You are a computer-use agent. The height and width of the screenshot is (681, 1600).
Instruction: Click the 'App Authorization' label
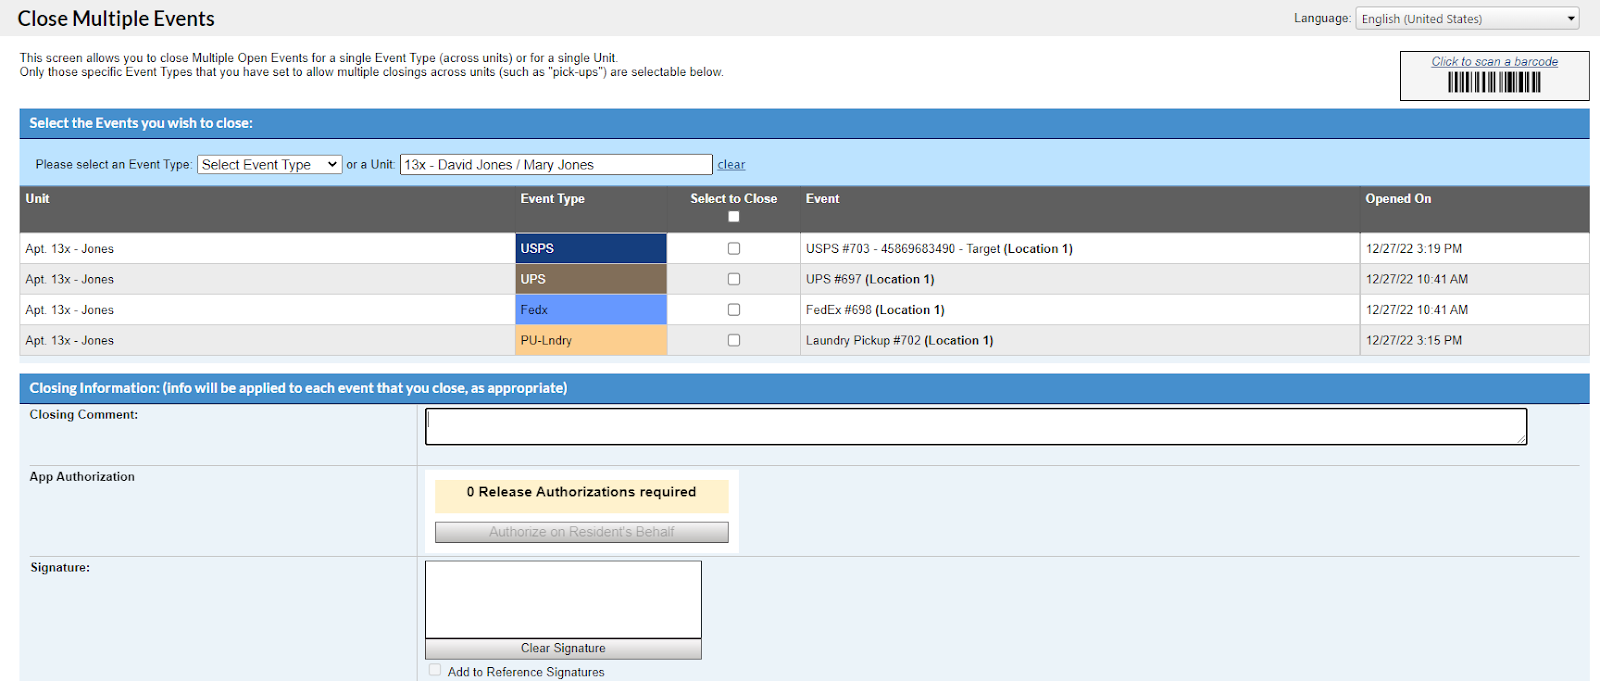(82, 477)
